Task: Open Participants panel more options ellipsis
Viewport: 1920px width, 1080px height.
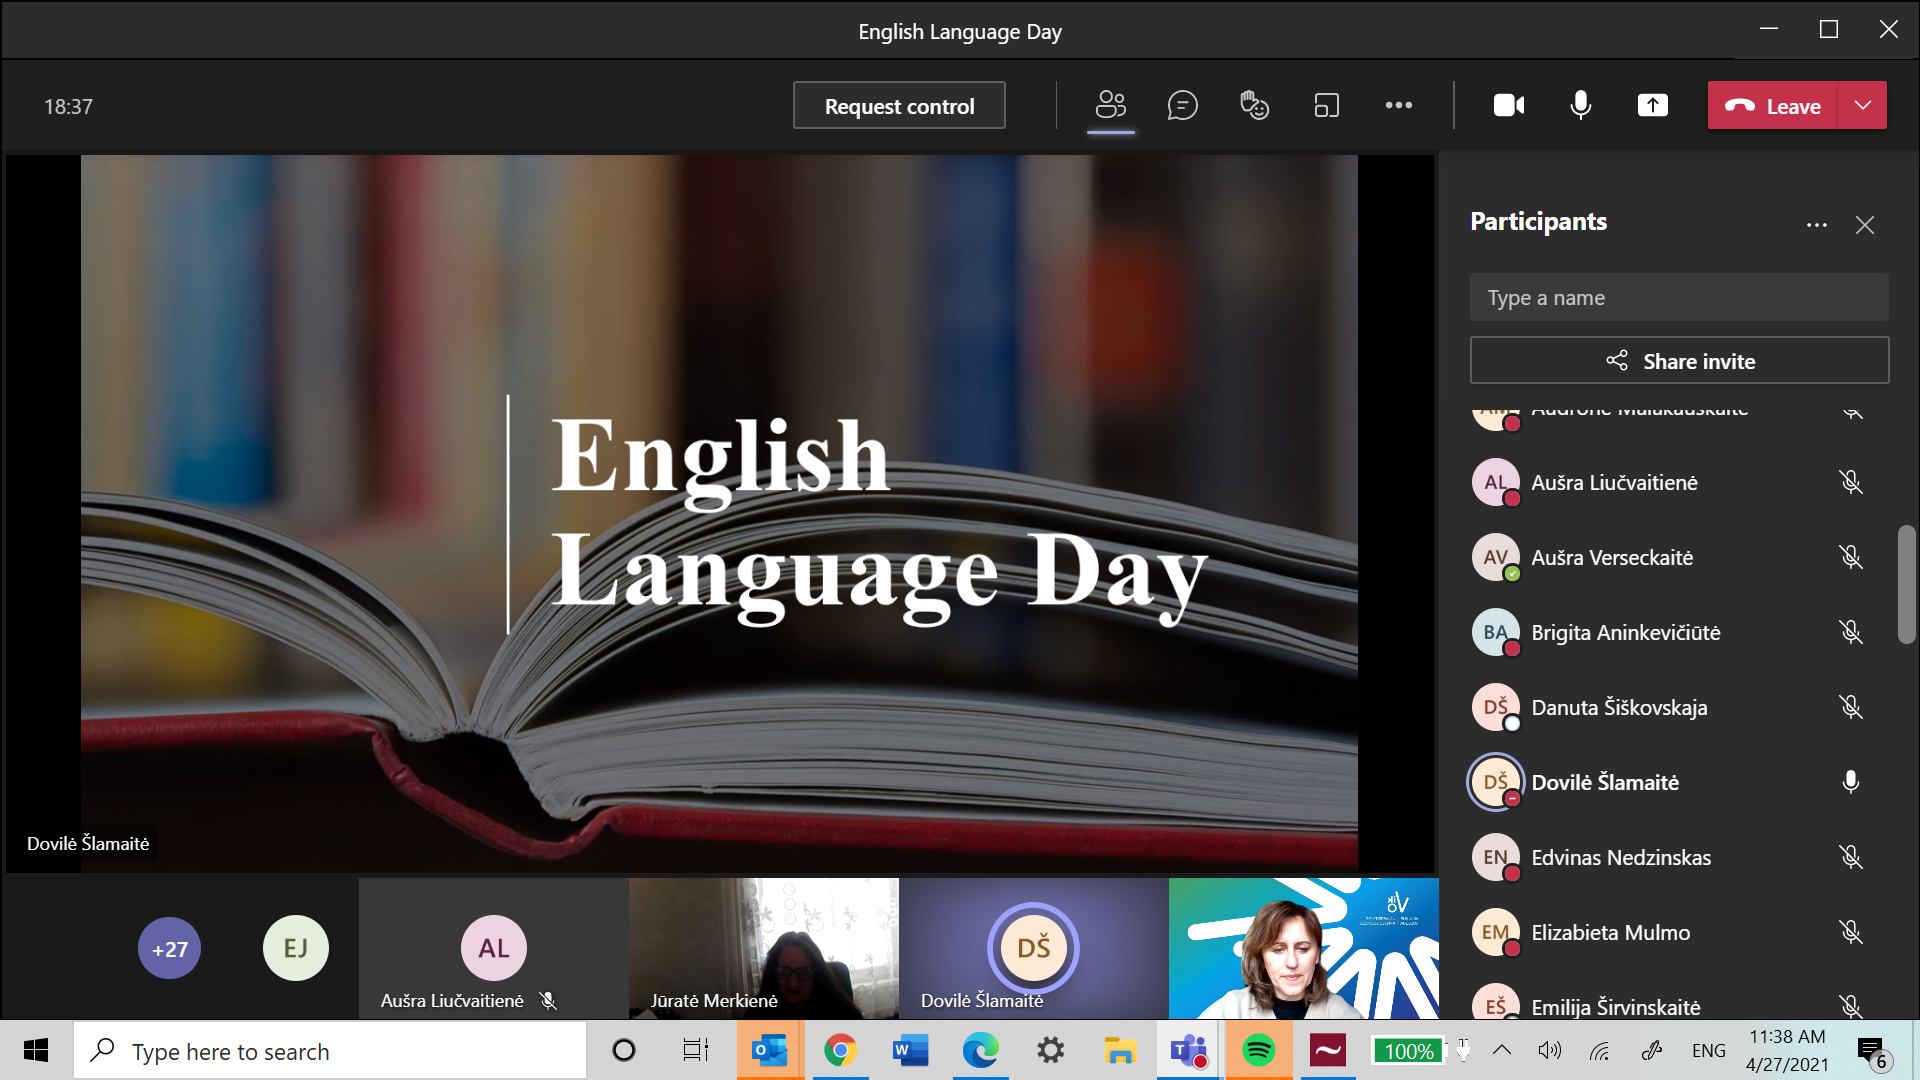Action: pyautogui.click(x=1816, y=225)
